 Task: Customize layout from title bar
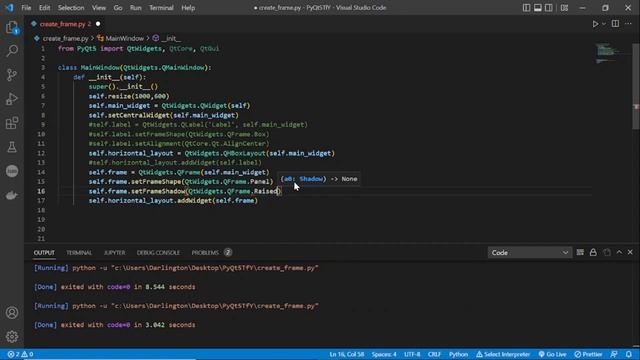pyautogui.click(x=564, y=8)
